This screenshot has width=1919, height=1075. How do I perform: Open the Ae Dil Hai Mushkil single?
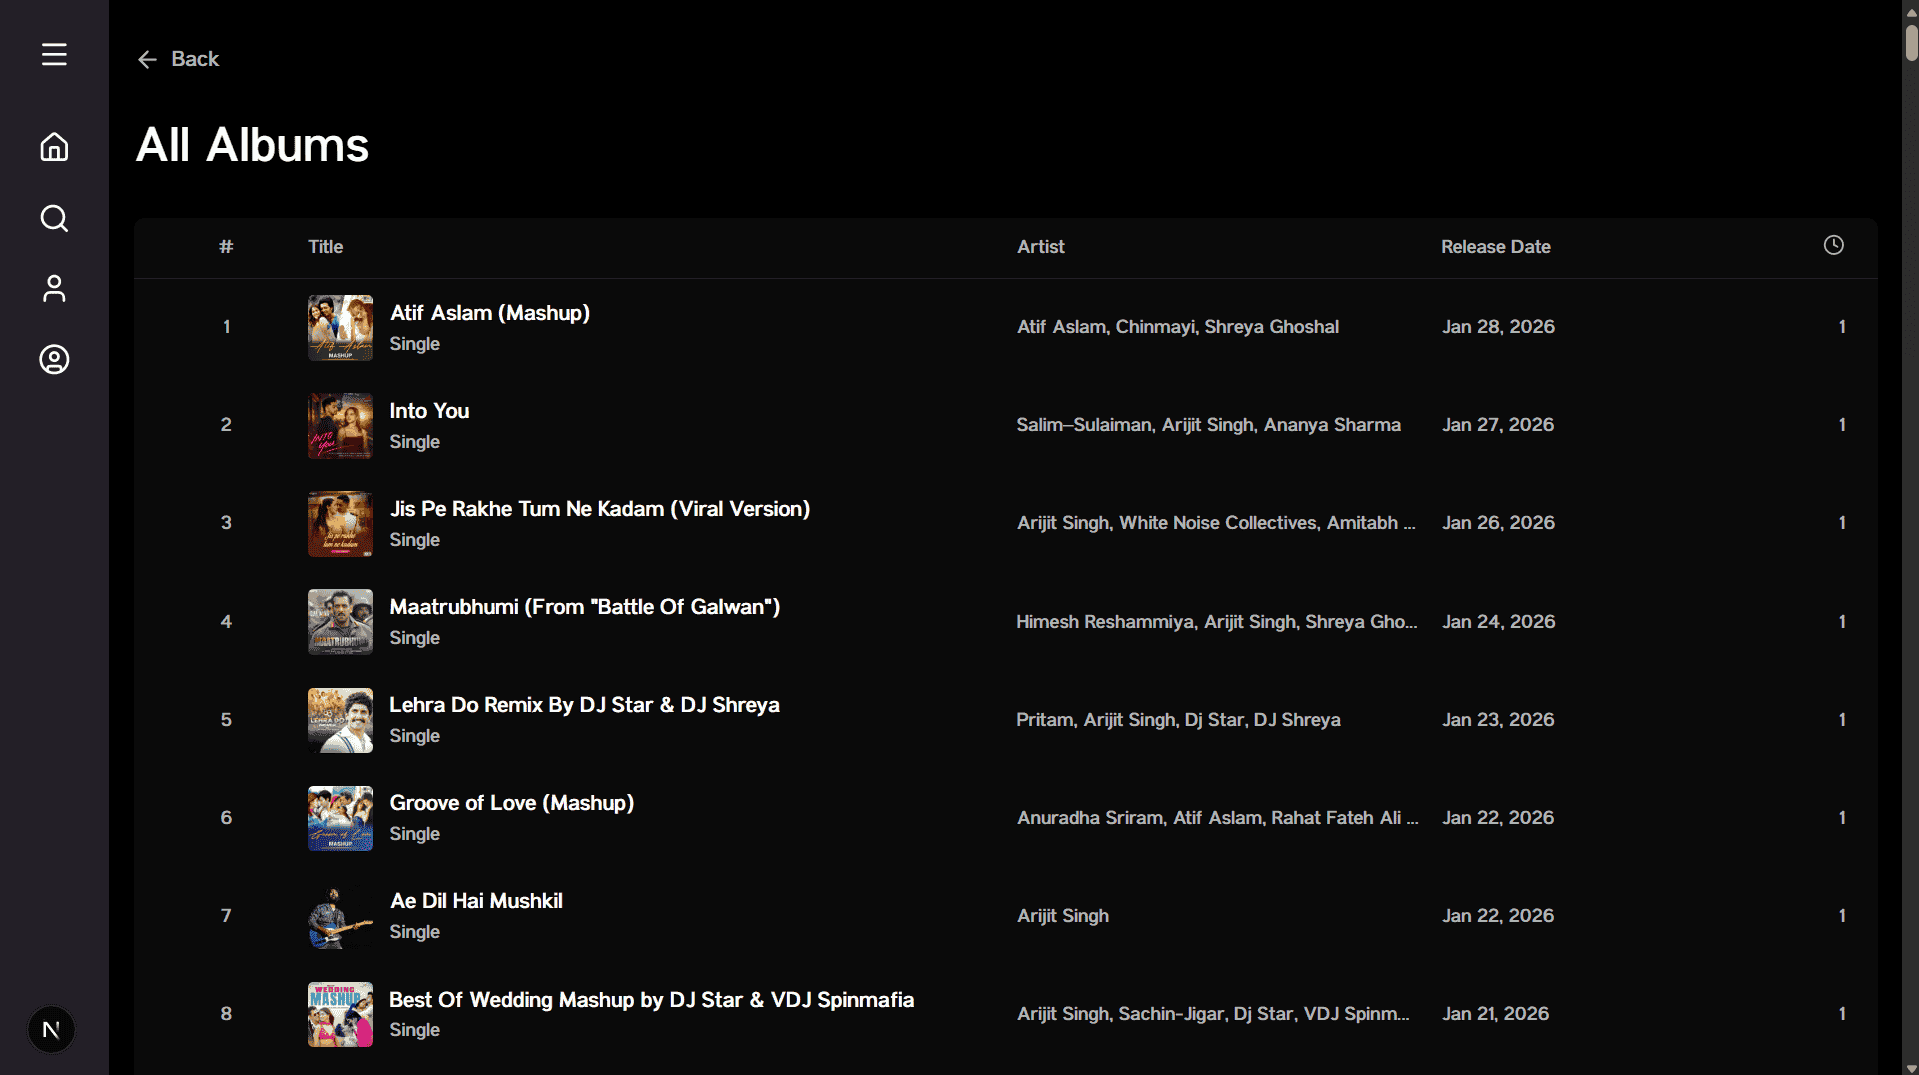[x=476, y=901]
